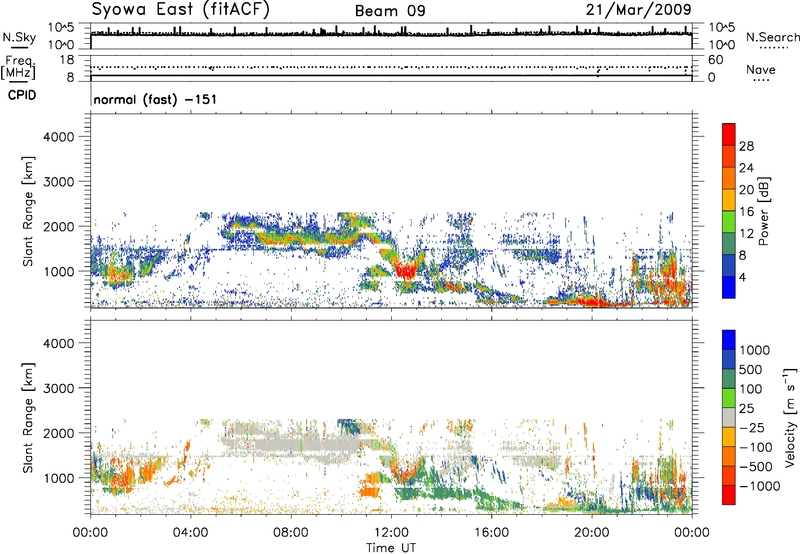Click the '28' tick on the Power colorbar

tap(746, 146)
